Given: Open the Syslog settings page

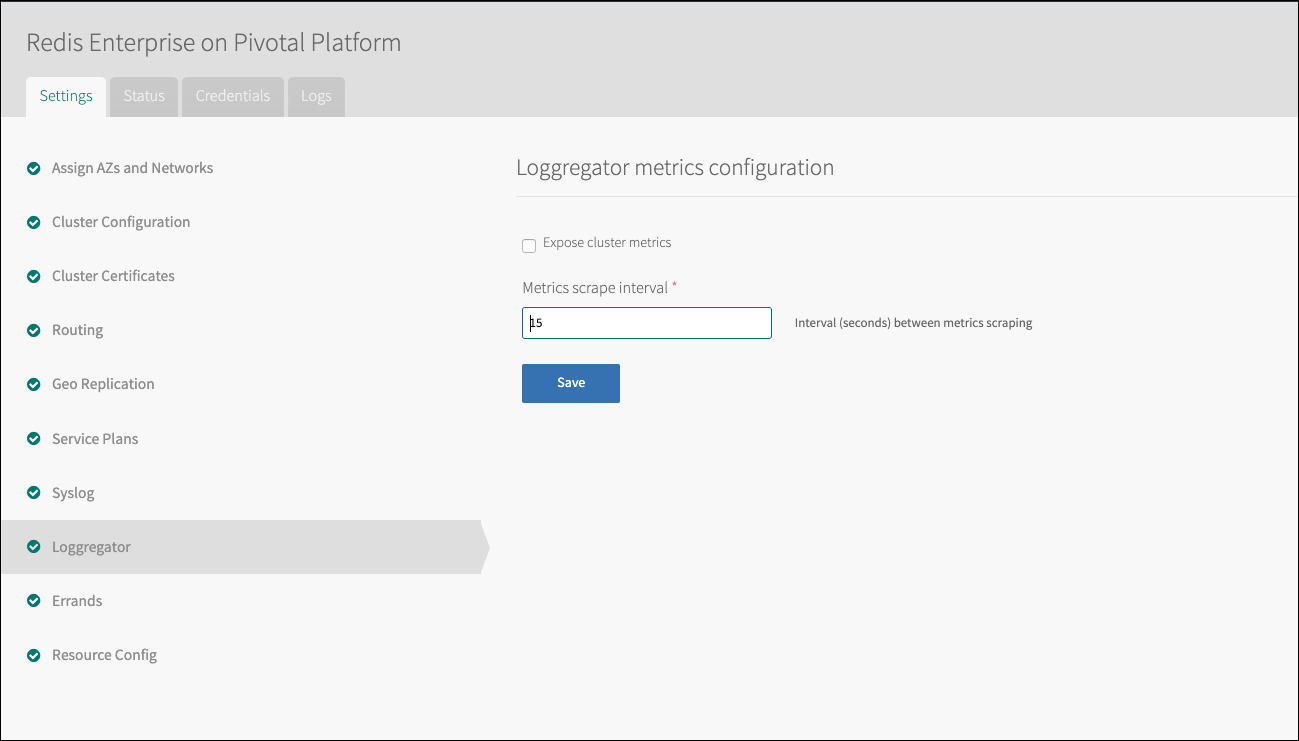Looking at the screenshot, I should click(x=73, y=493).
